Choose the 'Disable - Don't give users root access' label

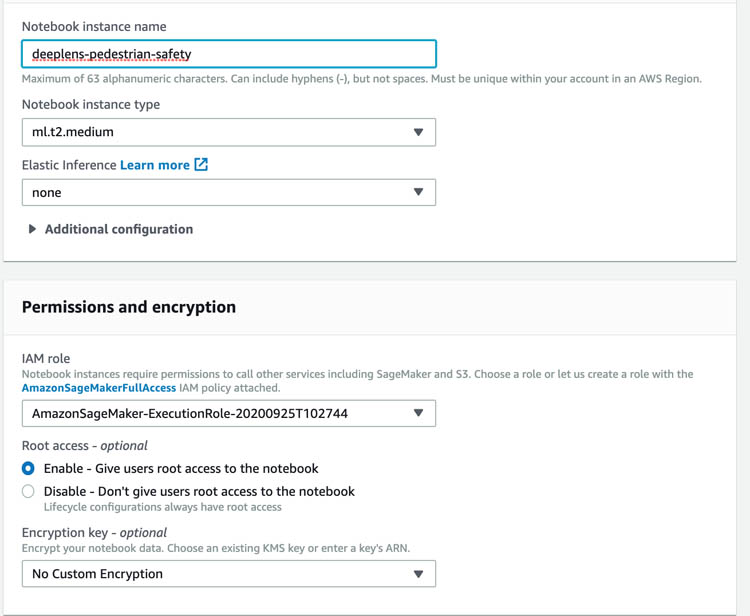[x=199, y=491]
